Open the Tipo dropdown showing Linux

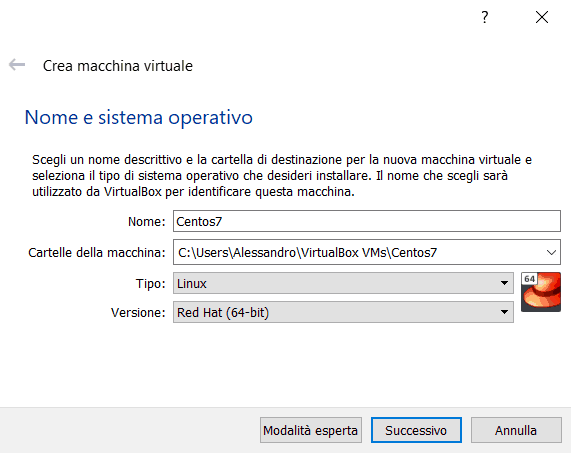tap(343, 283)
